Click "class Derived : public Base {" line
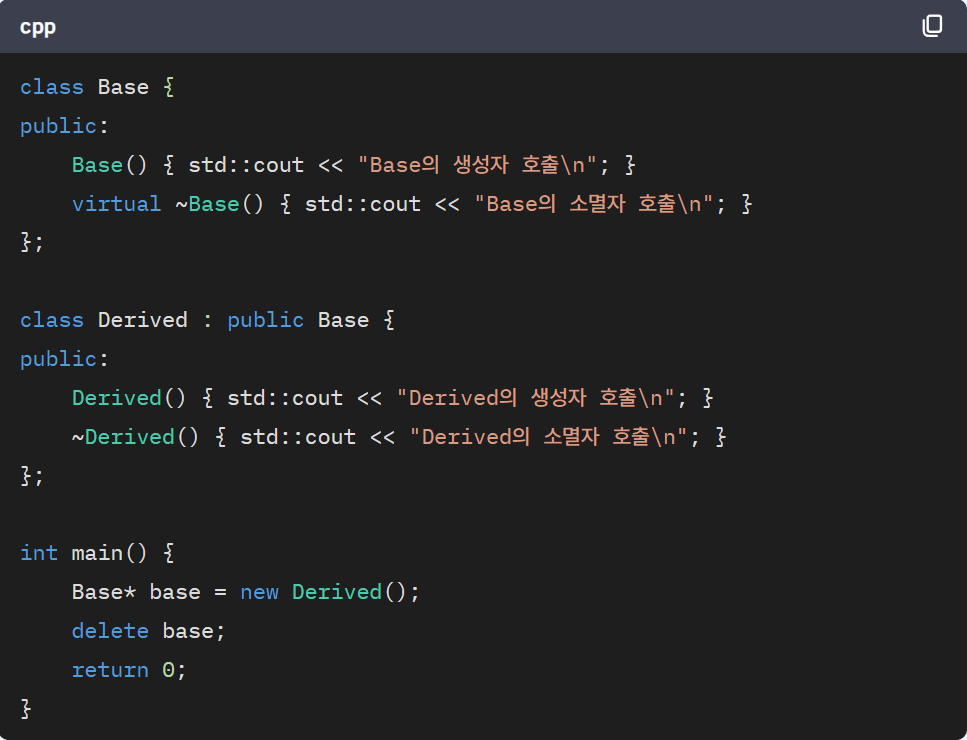967x740 pixels. click(x=207, y=320)
